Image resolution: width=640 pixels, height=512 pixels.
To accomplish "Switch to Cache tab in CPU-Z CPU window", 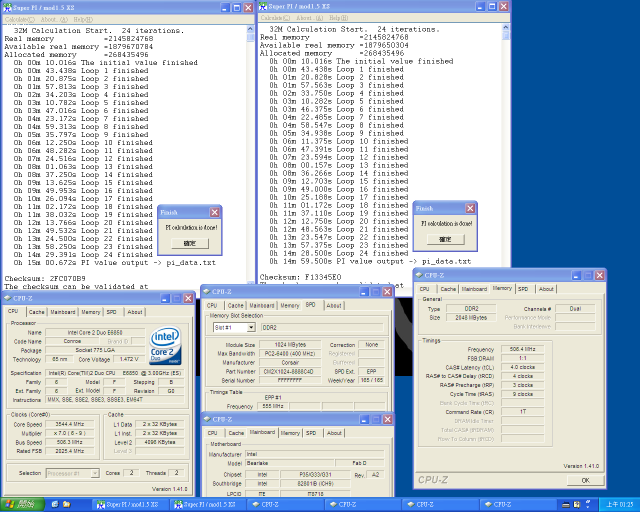I will (36, 312).
